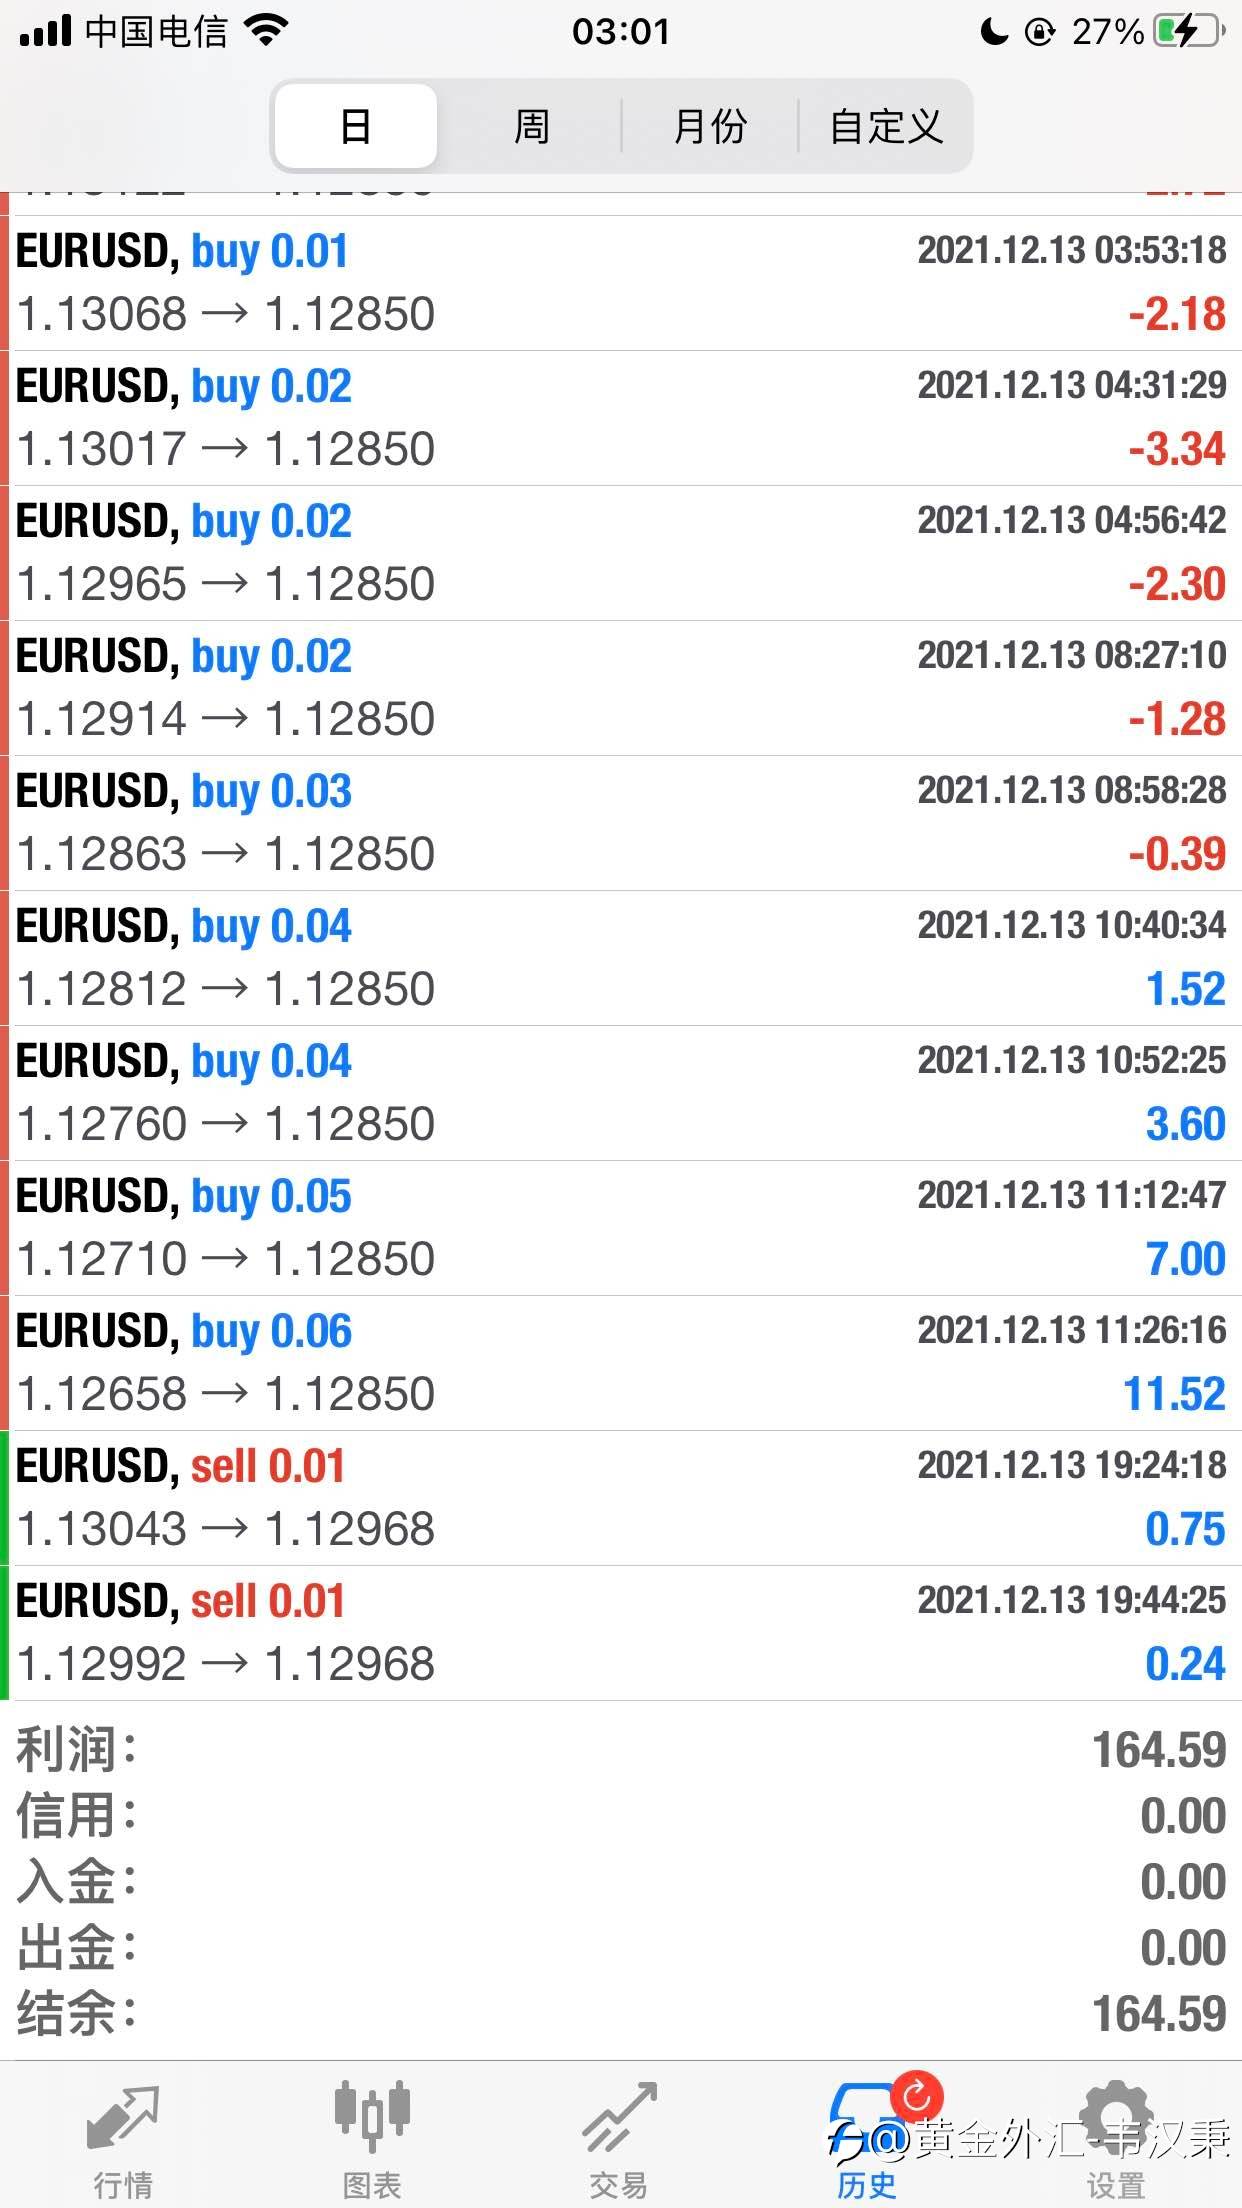Tap the 结余 balance value 164.59
This screenshot has height=2208, width=1242.
point(1158,2014)
